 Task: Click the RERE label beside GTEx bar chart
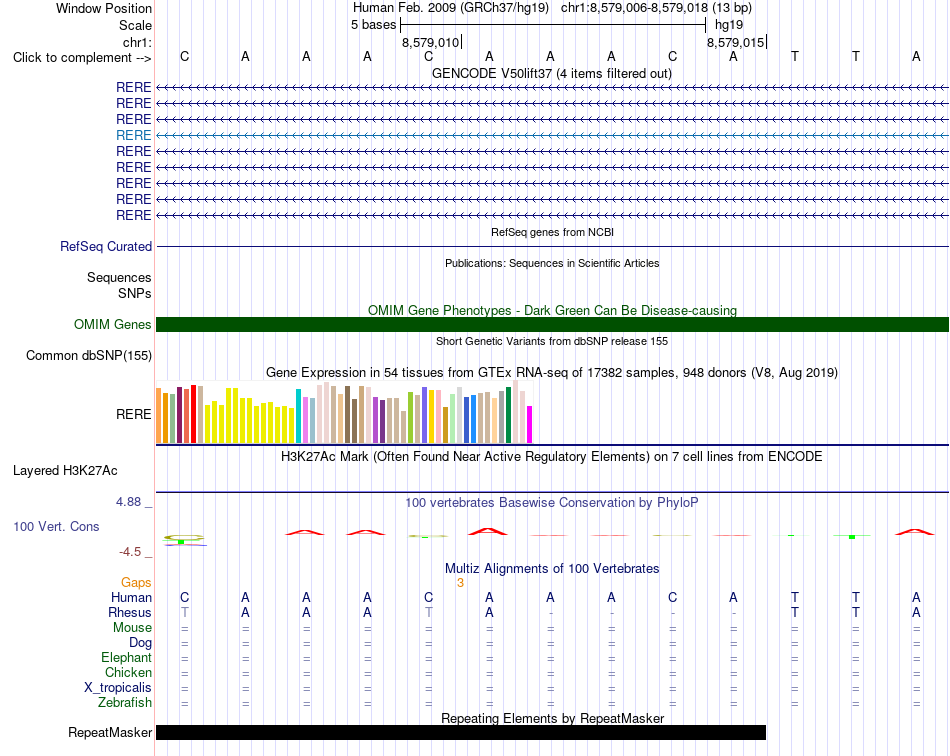(x=133, y=414)
